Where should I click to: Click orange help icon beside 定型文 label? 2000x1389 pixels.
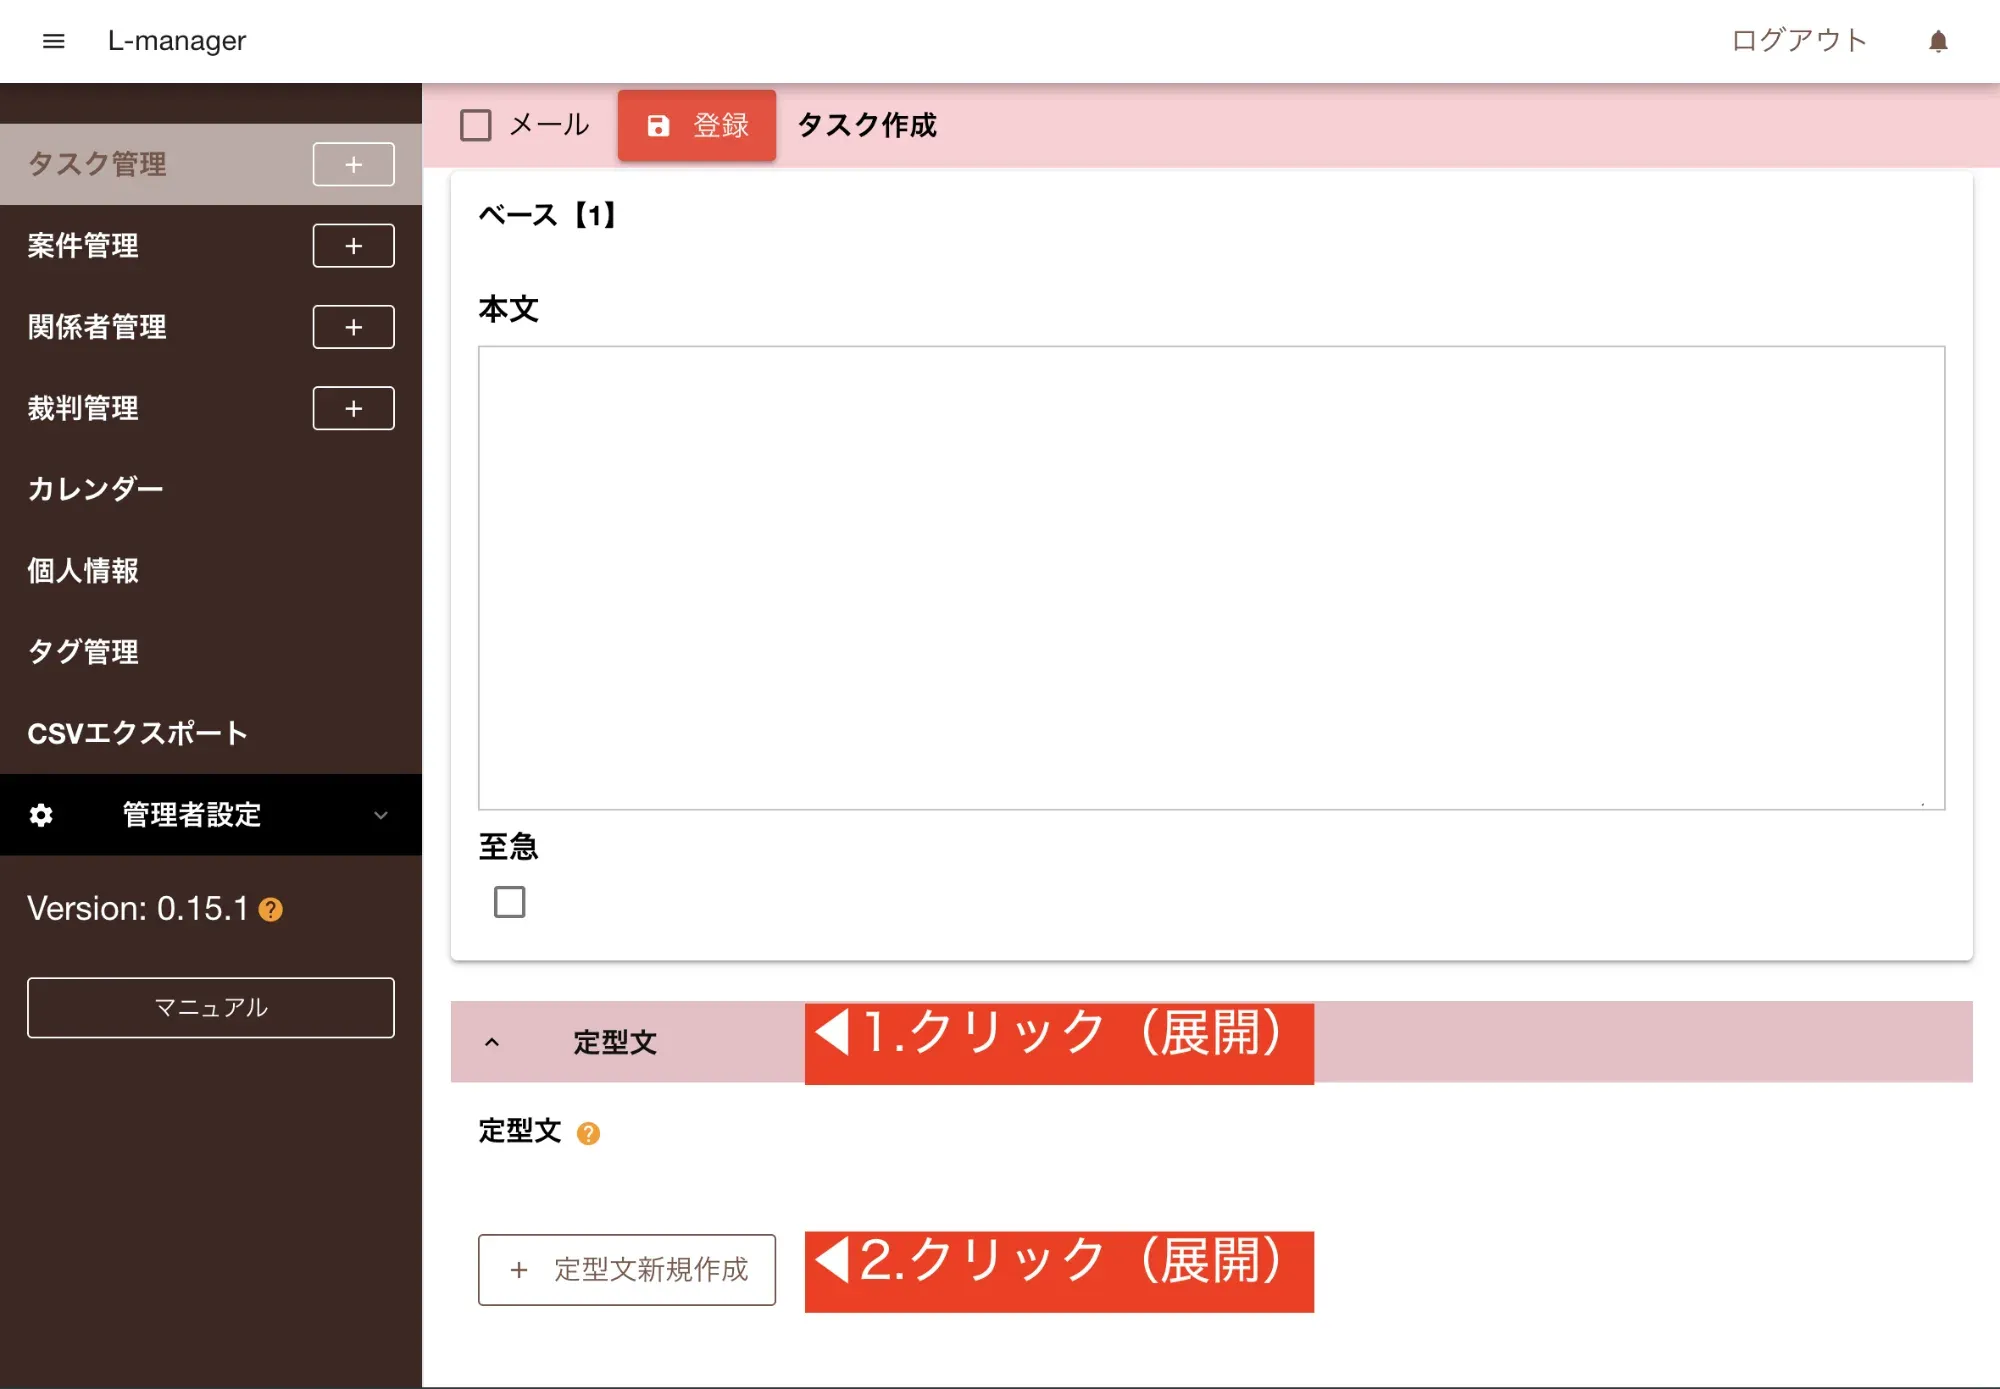[x=588, y=1133]
